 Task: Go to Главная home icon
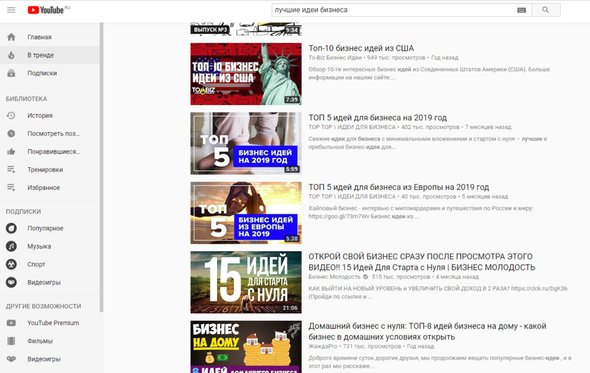(11, 37)
